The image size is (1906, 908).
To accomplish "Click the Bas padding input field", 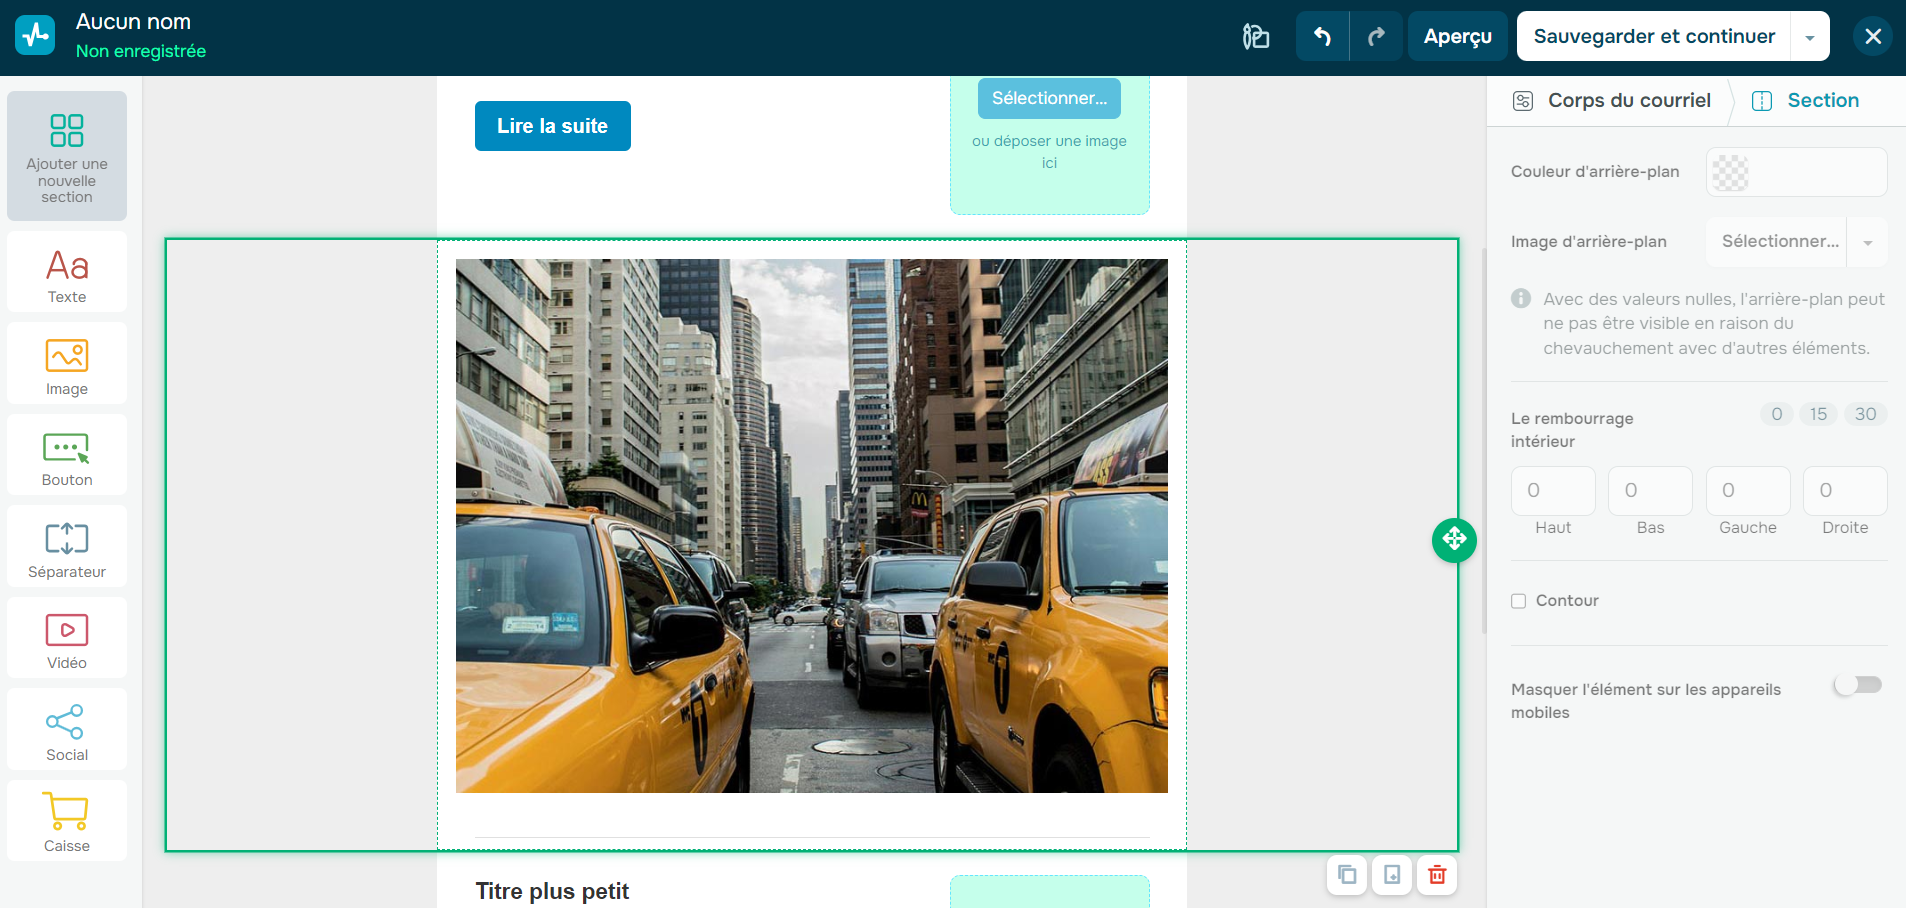I will click(1650, 491).
